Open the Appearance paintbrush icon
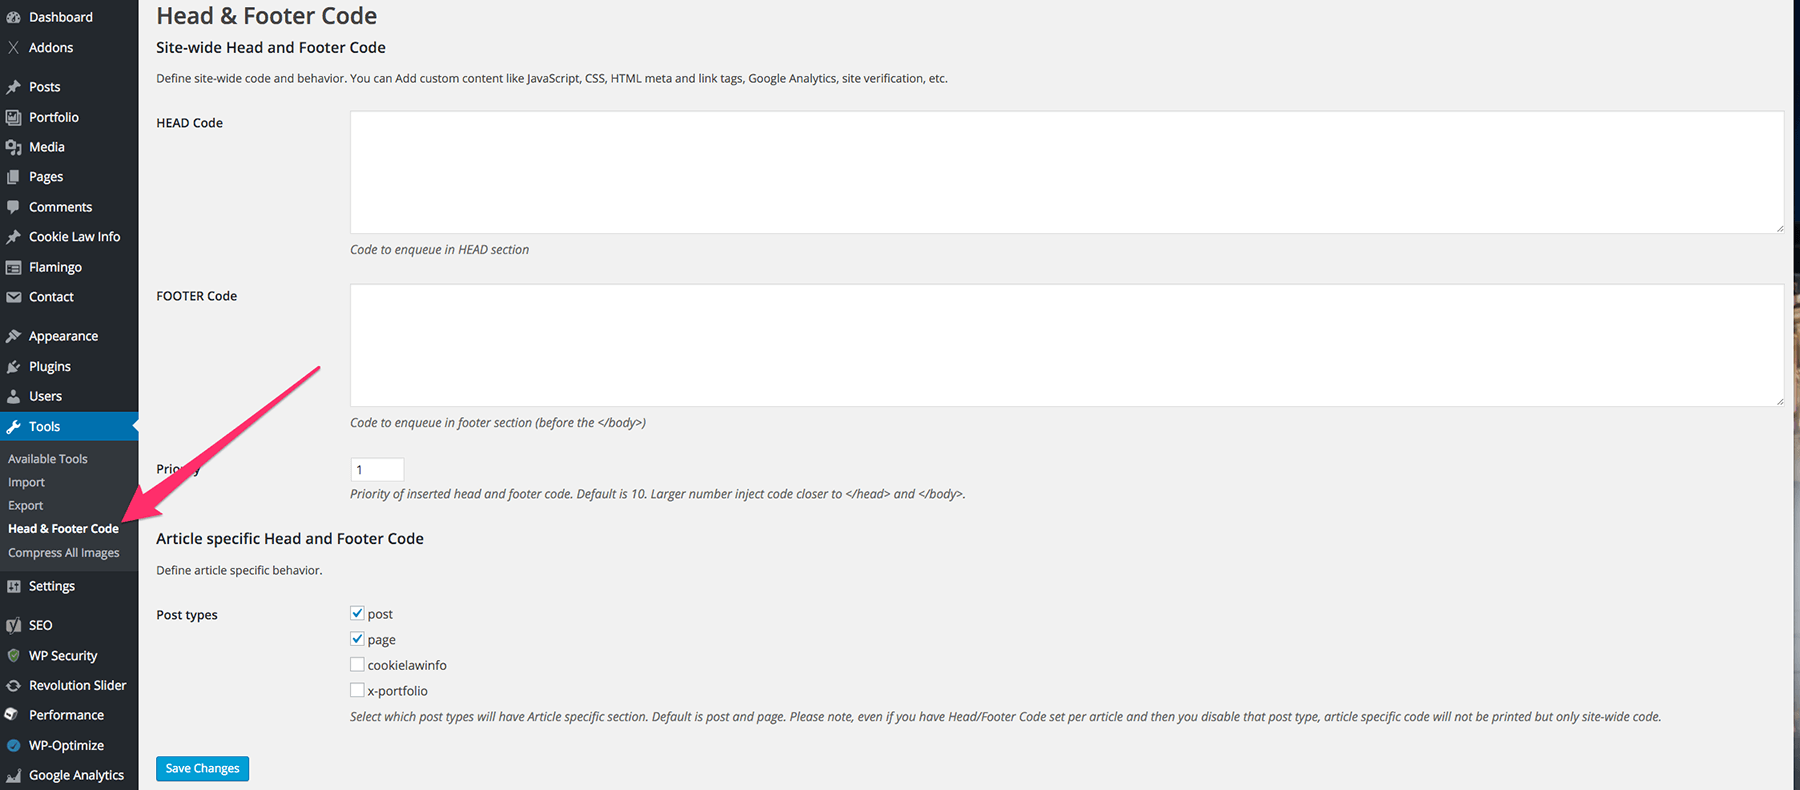The image size is (1800, 790). [x=13, y=337]
